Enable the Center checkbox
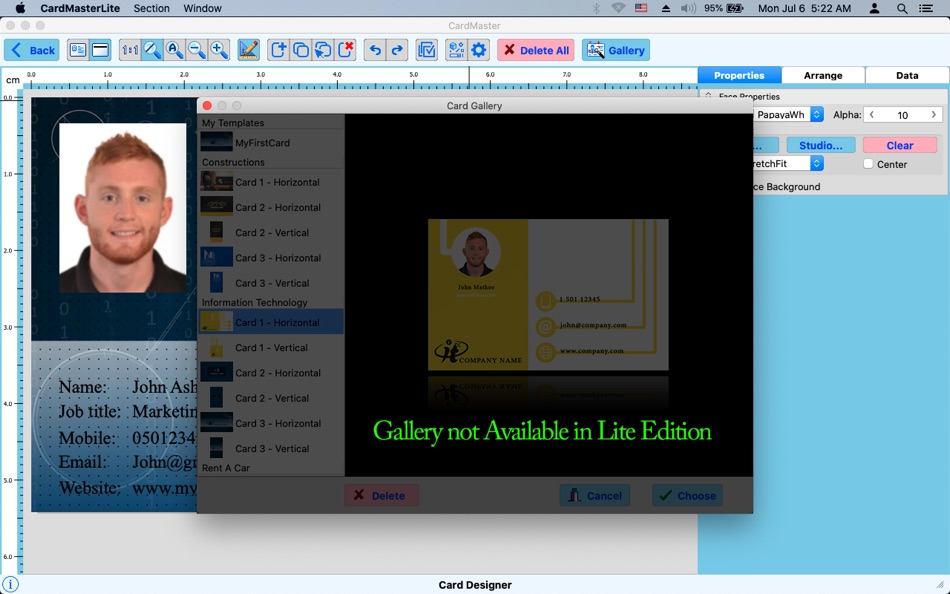 coord(868,164)
